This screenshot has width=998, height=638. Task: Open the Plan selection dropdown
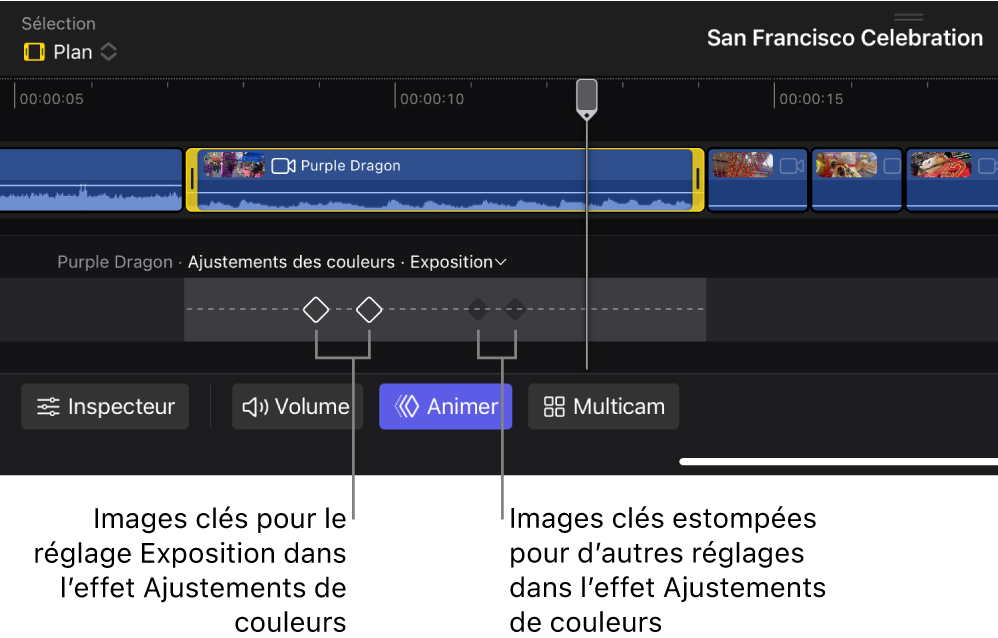point(70,52)
